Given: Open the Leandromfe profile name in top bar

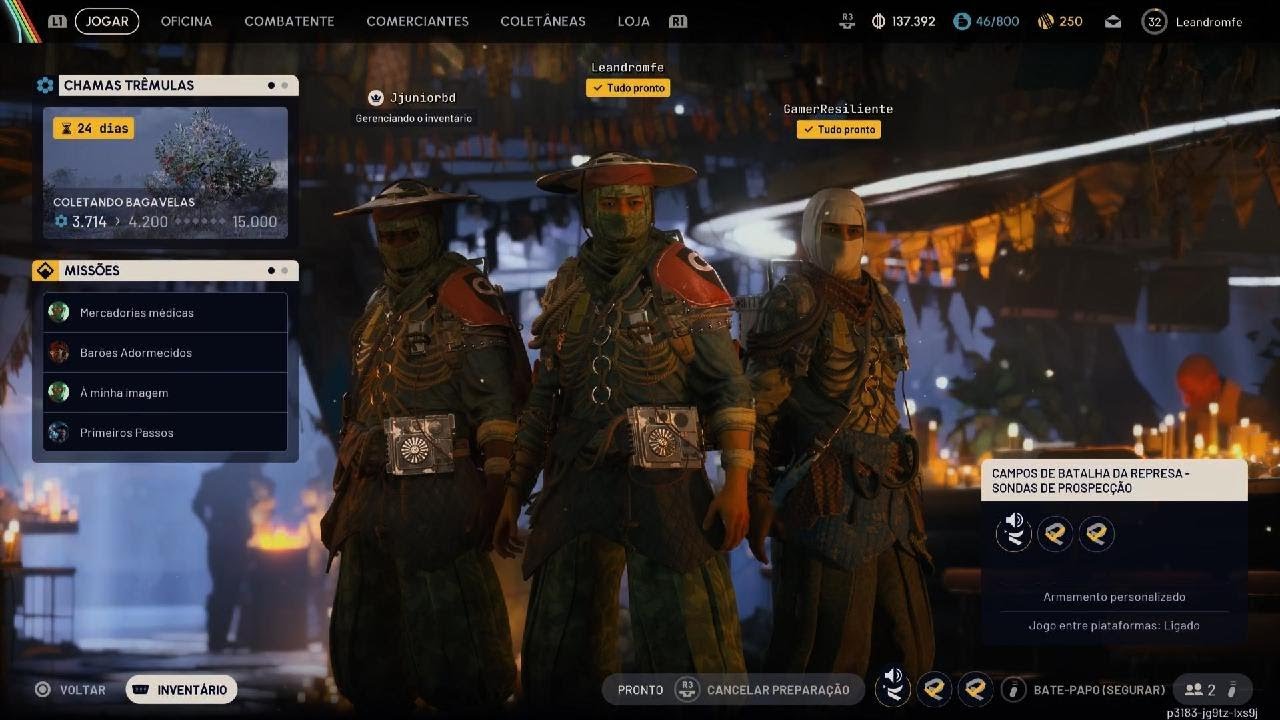Looking at the screenshot, I should tap(1208, 22).
